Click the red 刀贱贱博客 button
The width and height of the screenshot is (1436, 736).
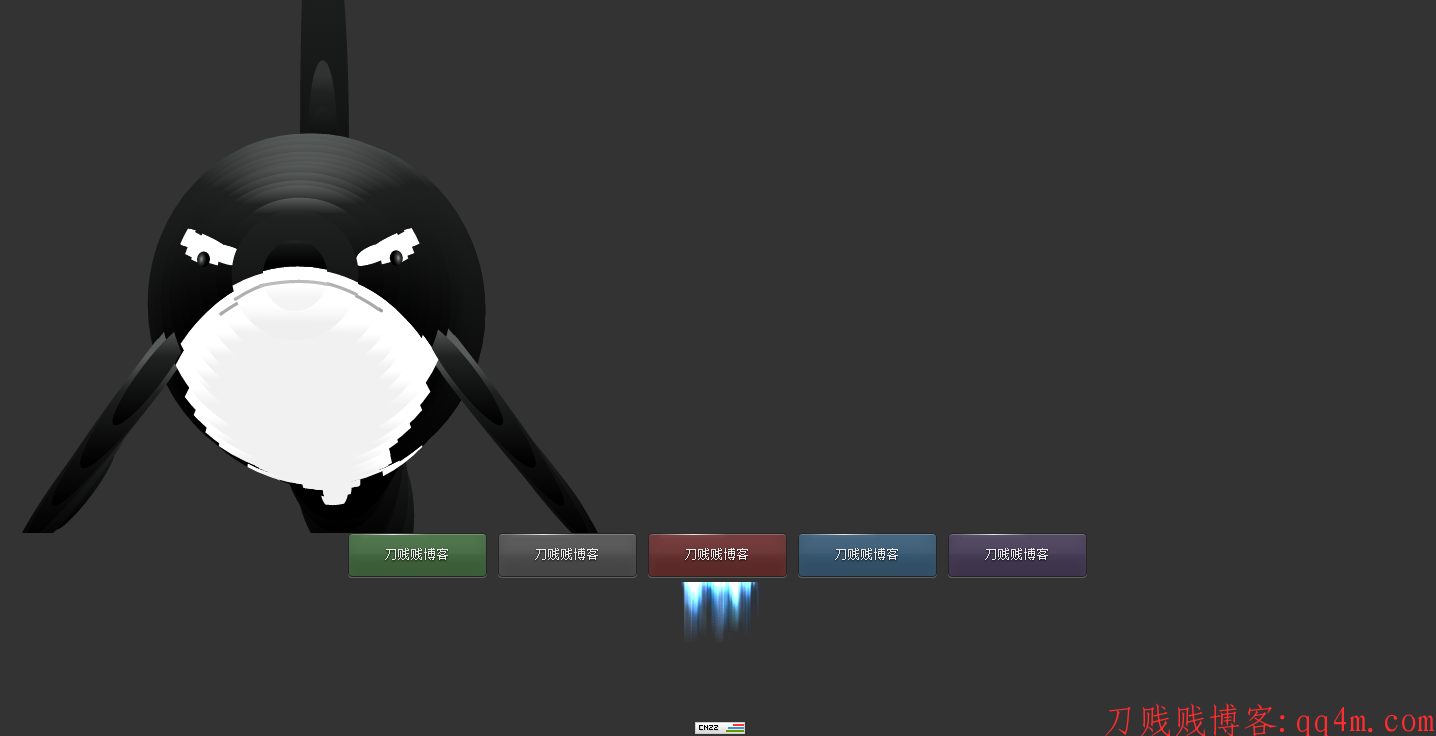click(x=717, y=555)
